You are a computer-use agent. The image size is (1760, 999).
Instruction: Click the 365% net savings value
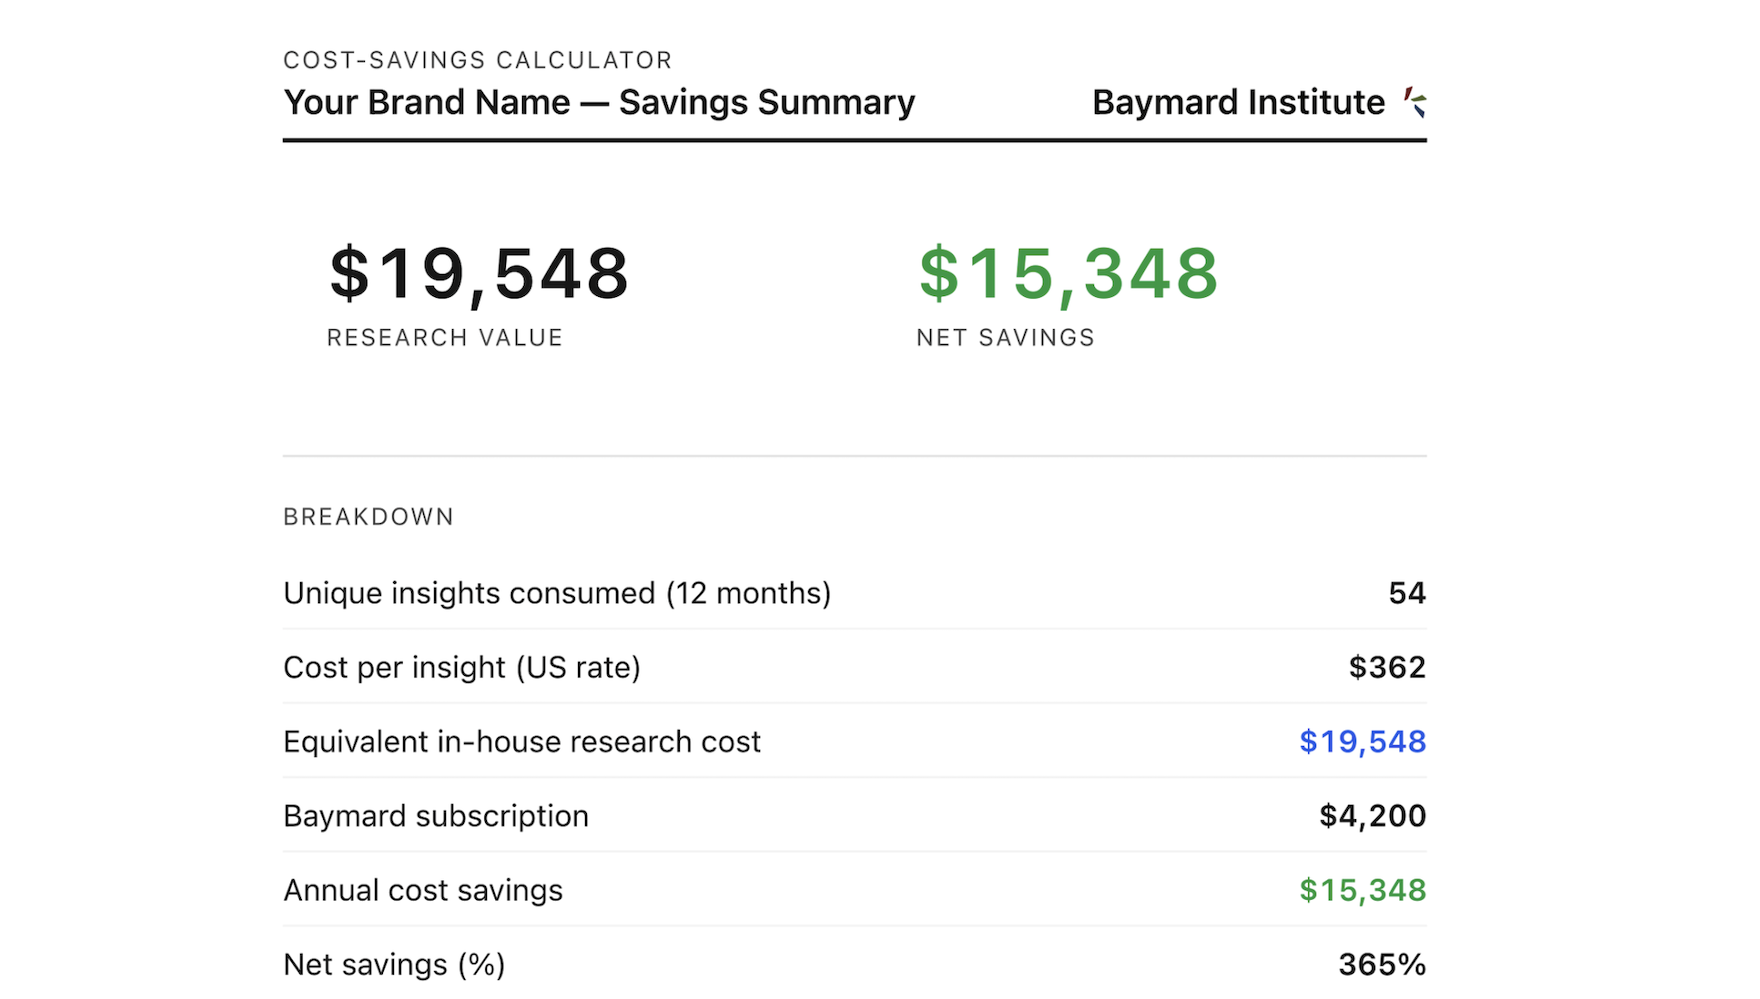click(x=1382, y=964)
